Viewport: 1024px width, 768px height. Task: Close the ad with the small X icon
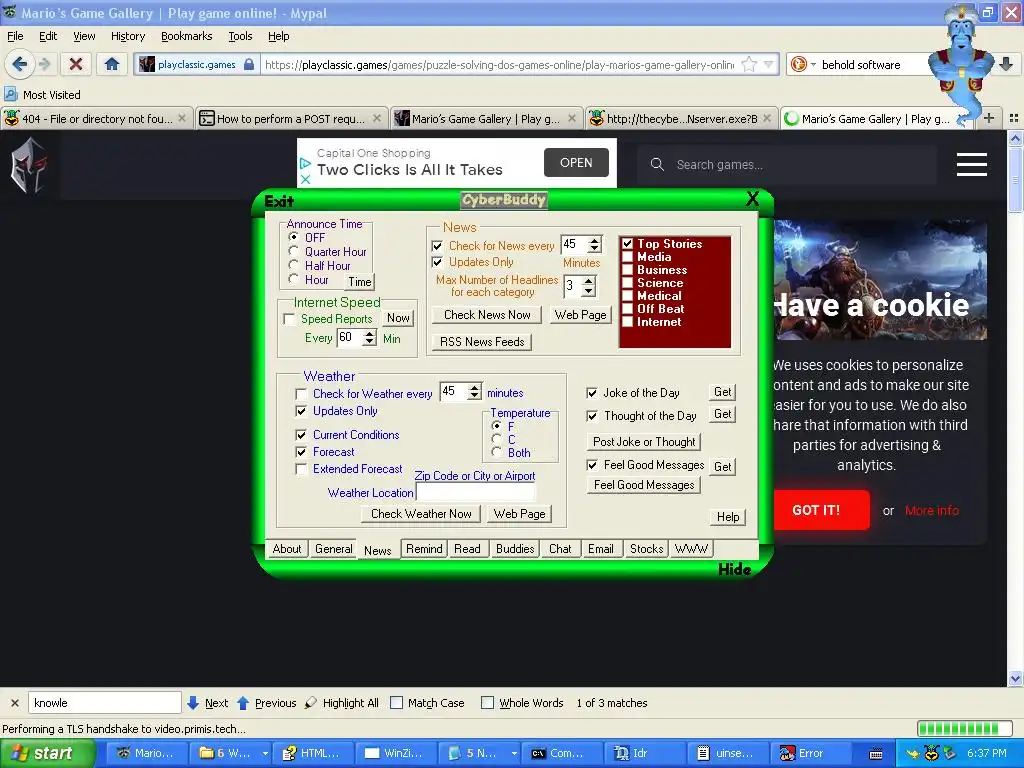pyautogui.click(x=305, y=179)
